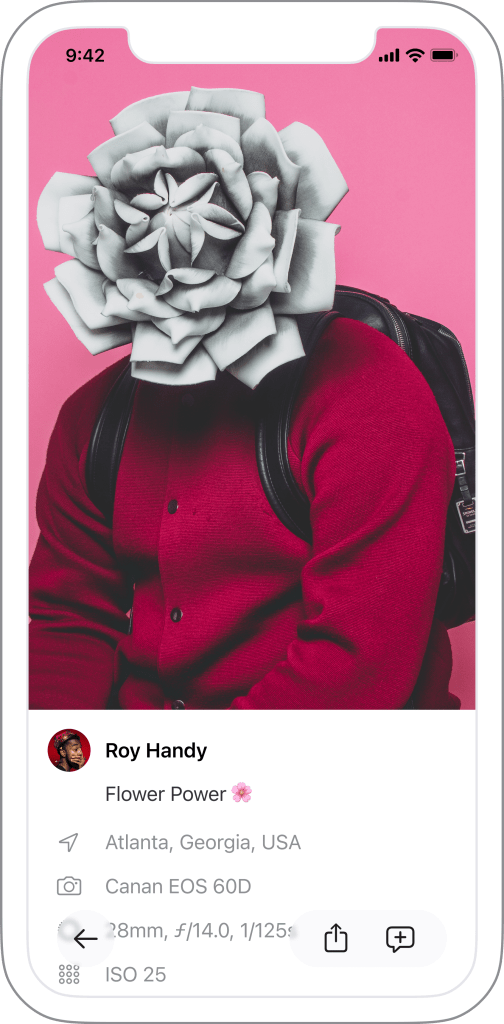Open the share sheet icon

pos(336,939)
